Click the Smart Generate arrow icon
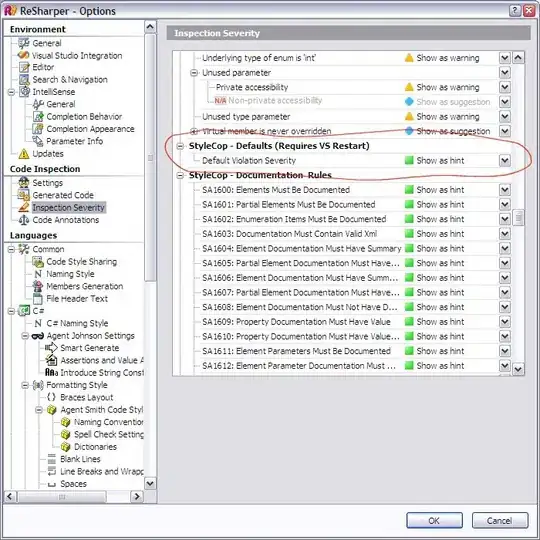540x540 pixels. coord(51,348)
